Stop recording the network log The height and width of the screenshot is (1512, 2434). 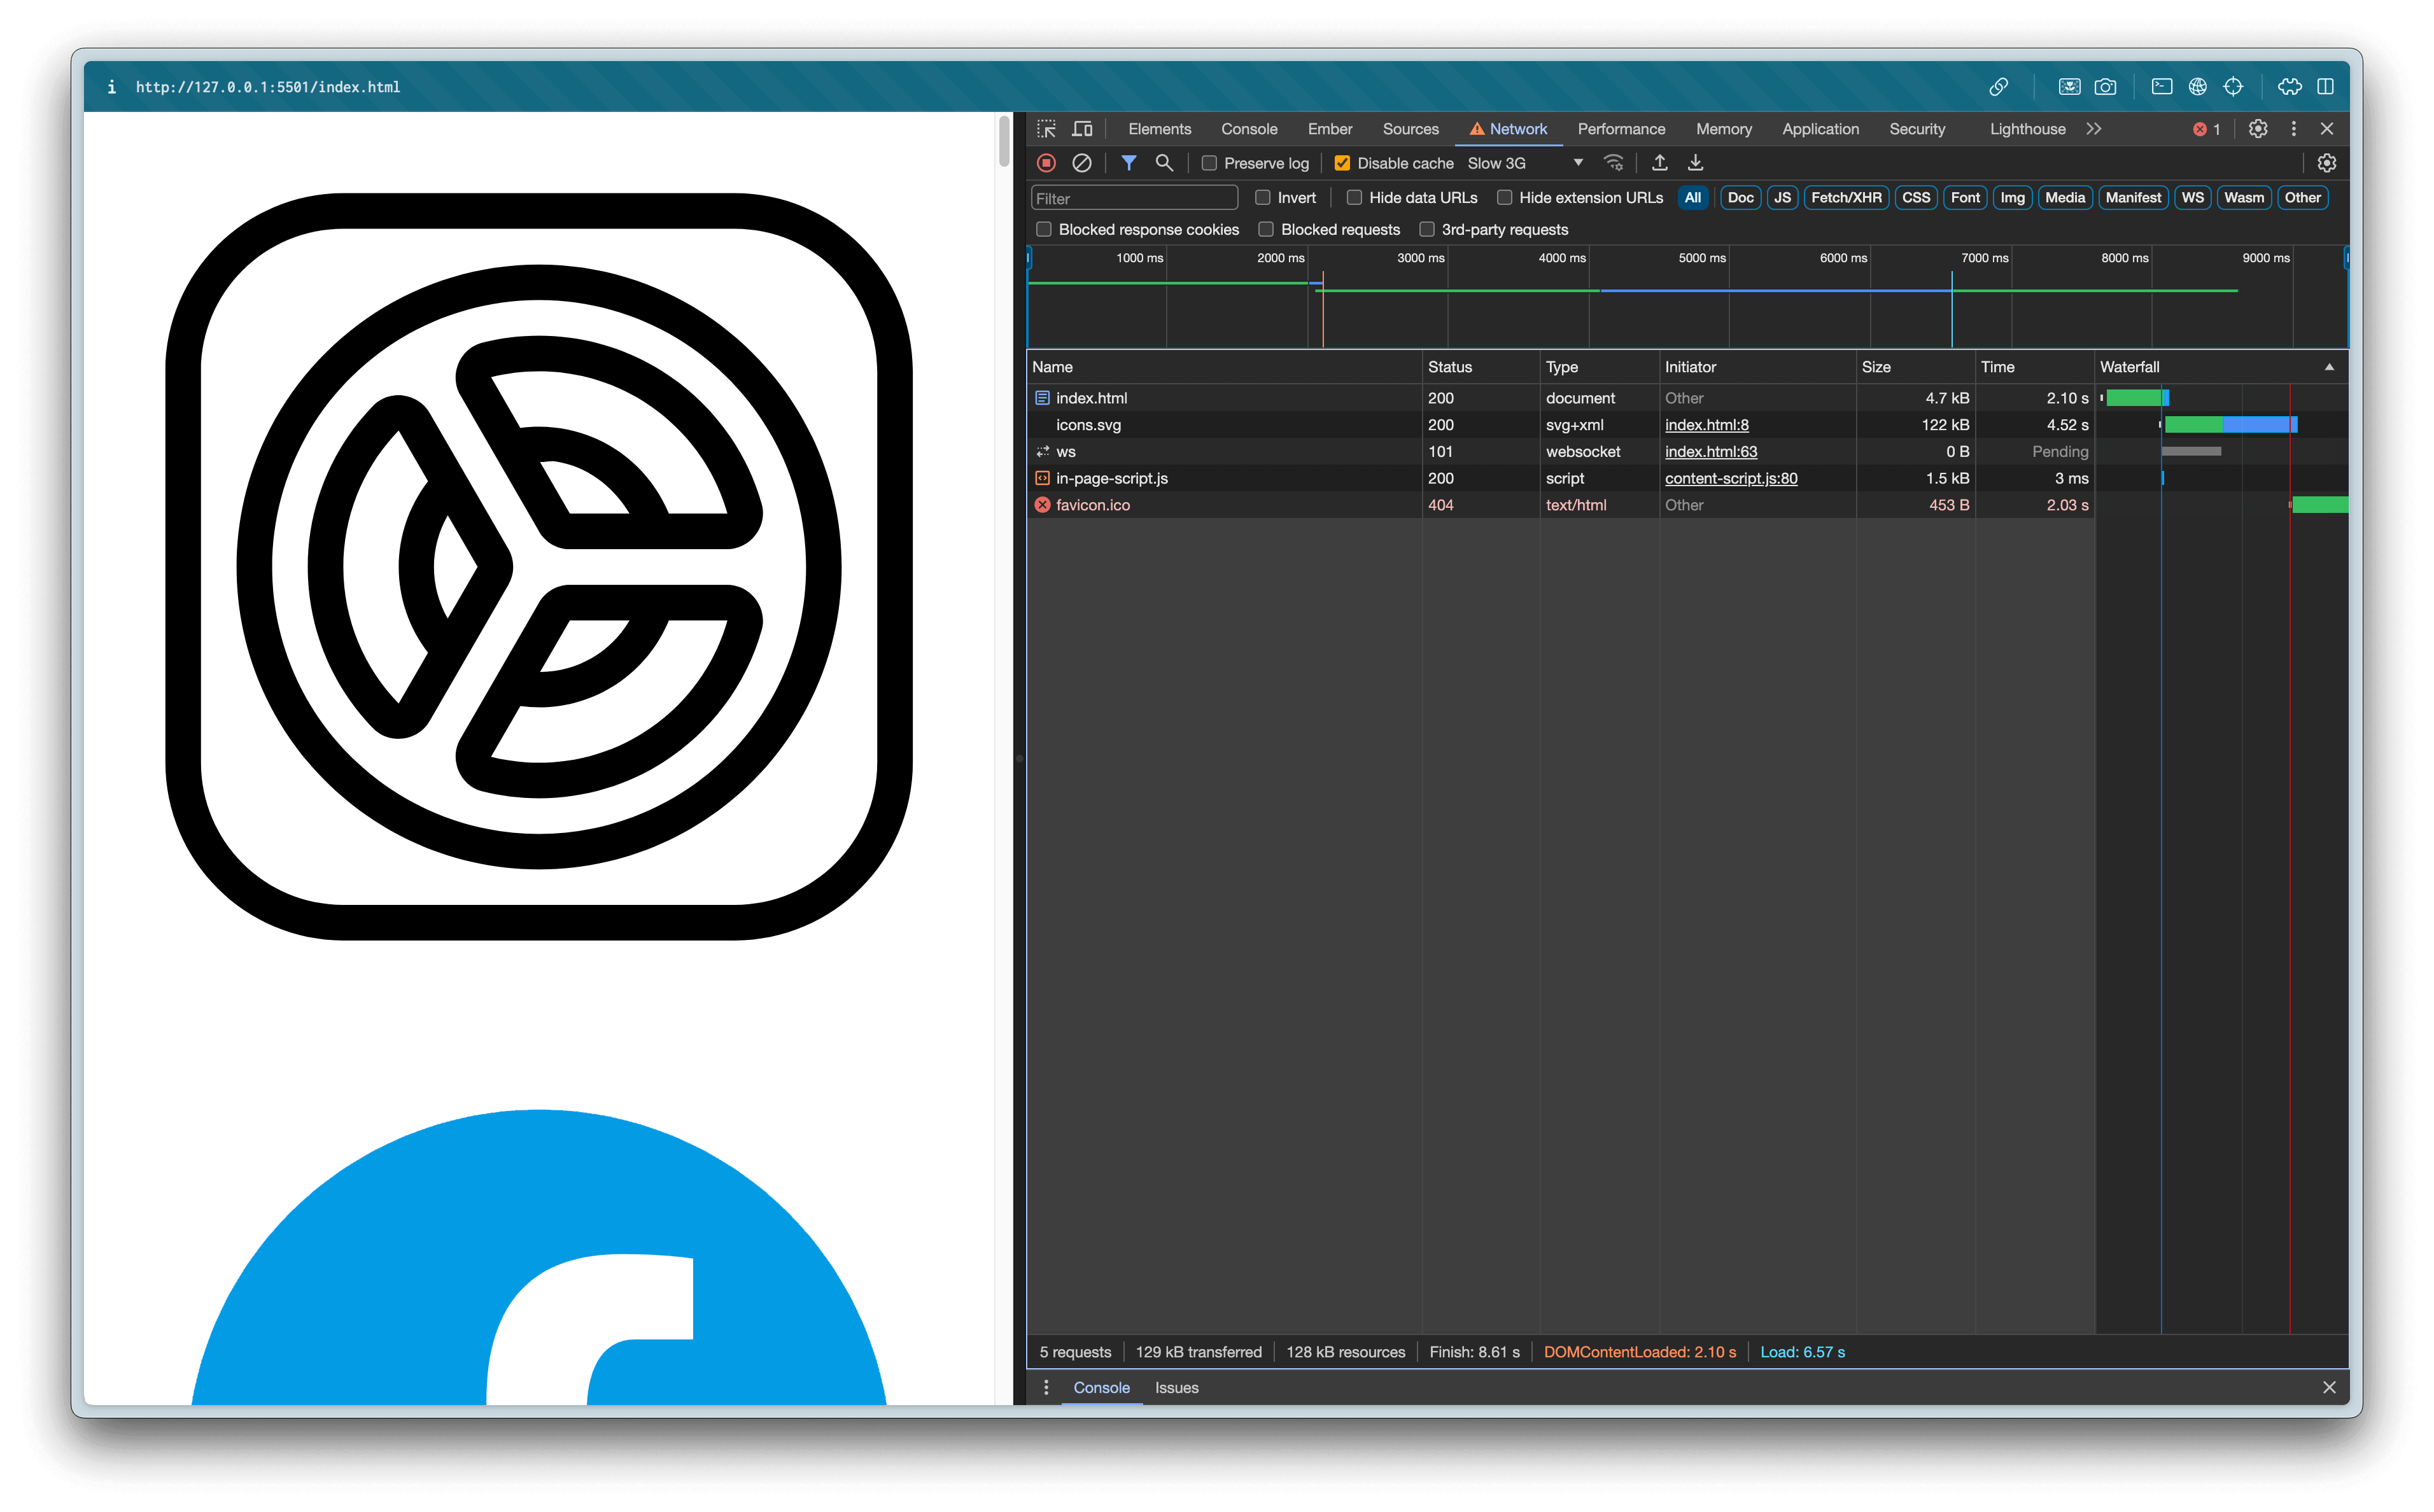tap(1046, 162)
